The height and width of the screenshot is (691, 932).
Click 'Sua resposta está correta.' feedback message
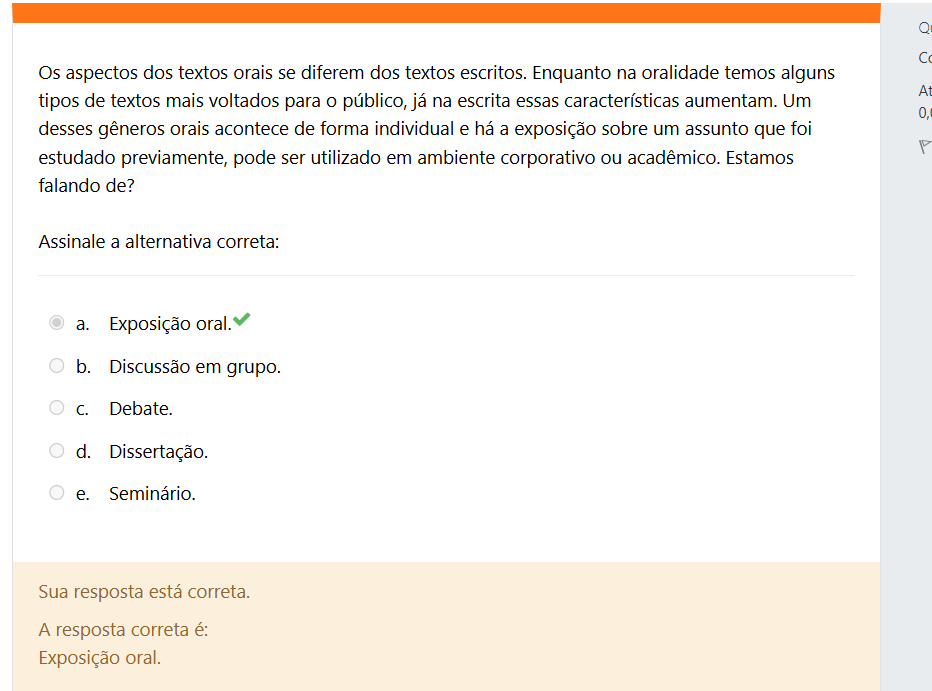(144, 592)
